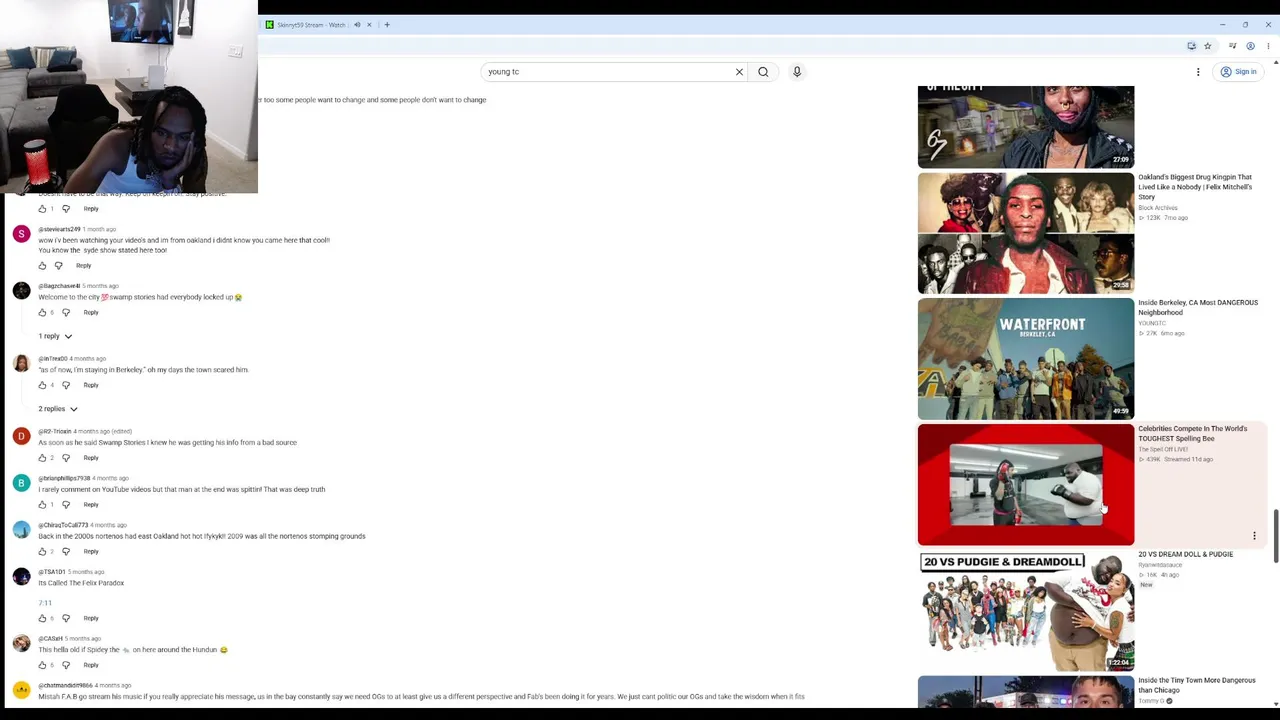The width and height of the screenshot is (1280, 720).
Task: Reply to the @stevlearts249 comment
Action: coord(83,266)
